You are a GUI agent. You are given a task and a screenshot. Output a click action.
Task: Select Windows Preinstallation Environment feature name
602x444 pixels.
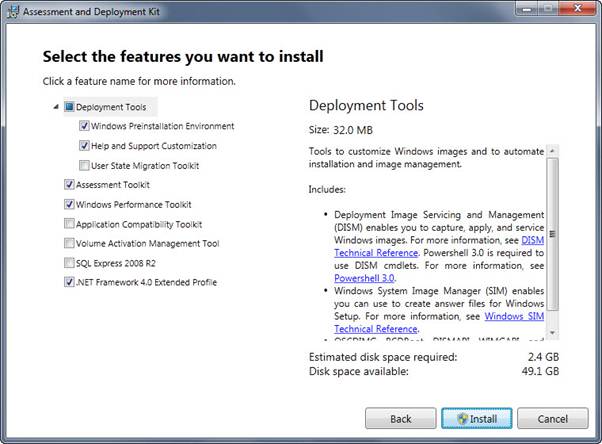pyautogui.click(x=162, y=126)
